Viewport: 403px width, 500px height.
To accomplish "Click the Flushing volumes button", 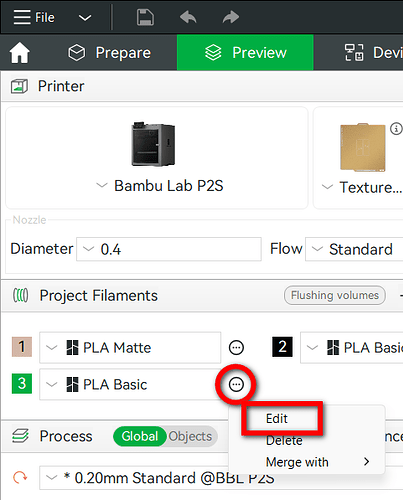I will click(335, 295).
